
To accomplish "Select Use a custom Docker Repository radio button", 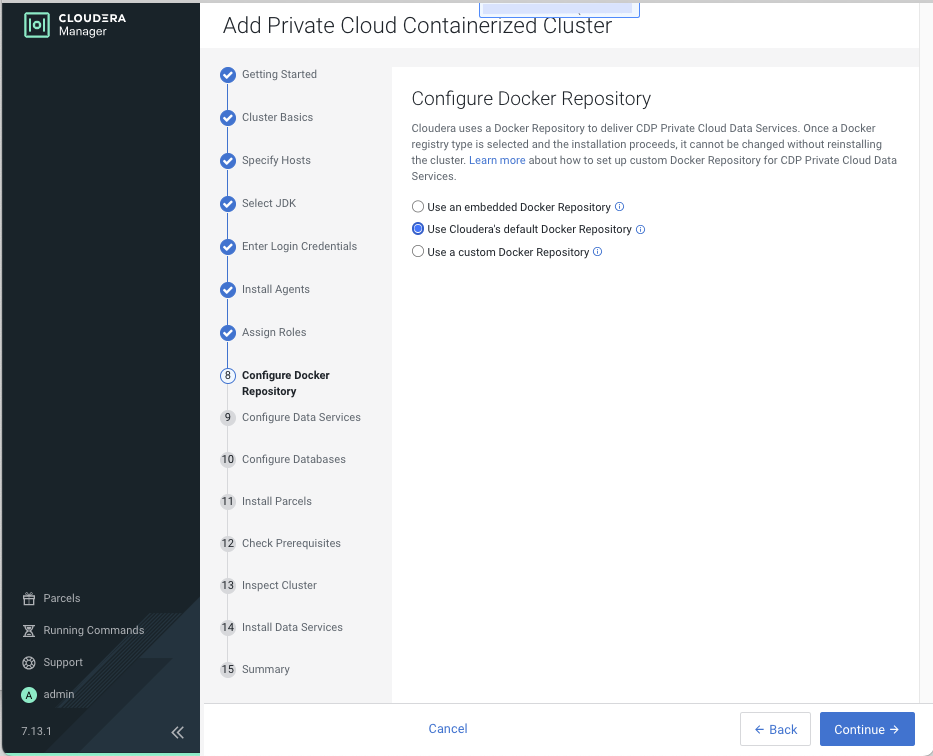I will pyautogui.click(x=418, y=252).
